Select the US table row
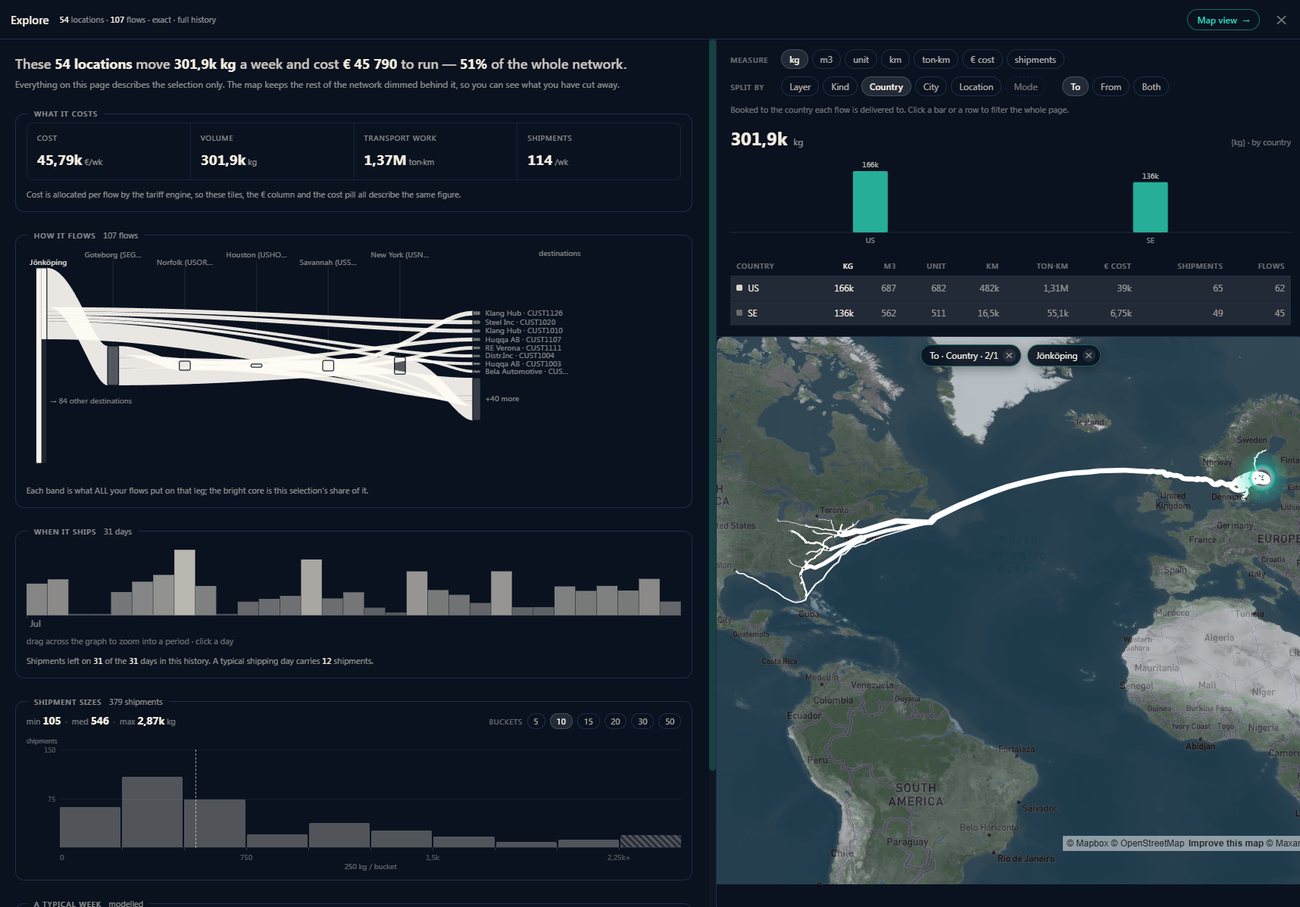1300x907 pixels. [1010, 288]
